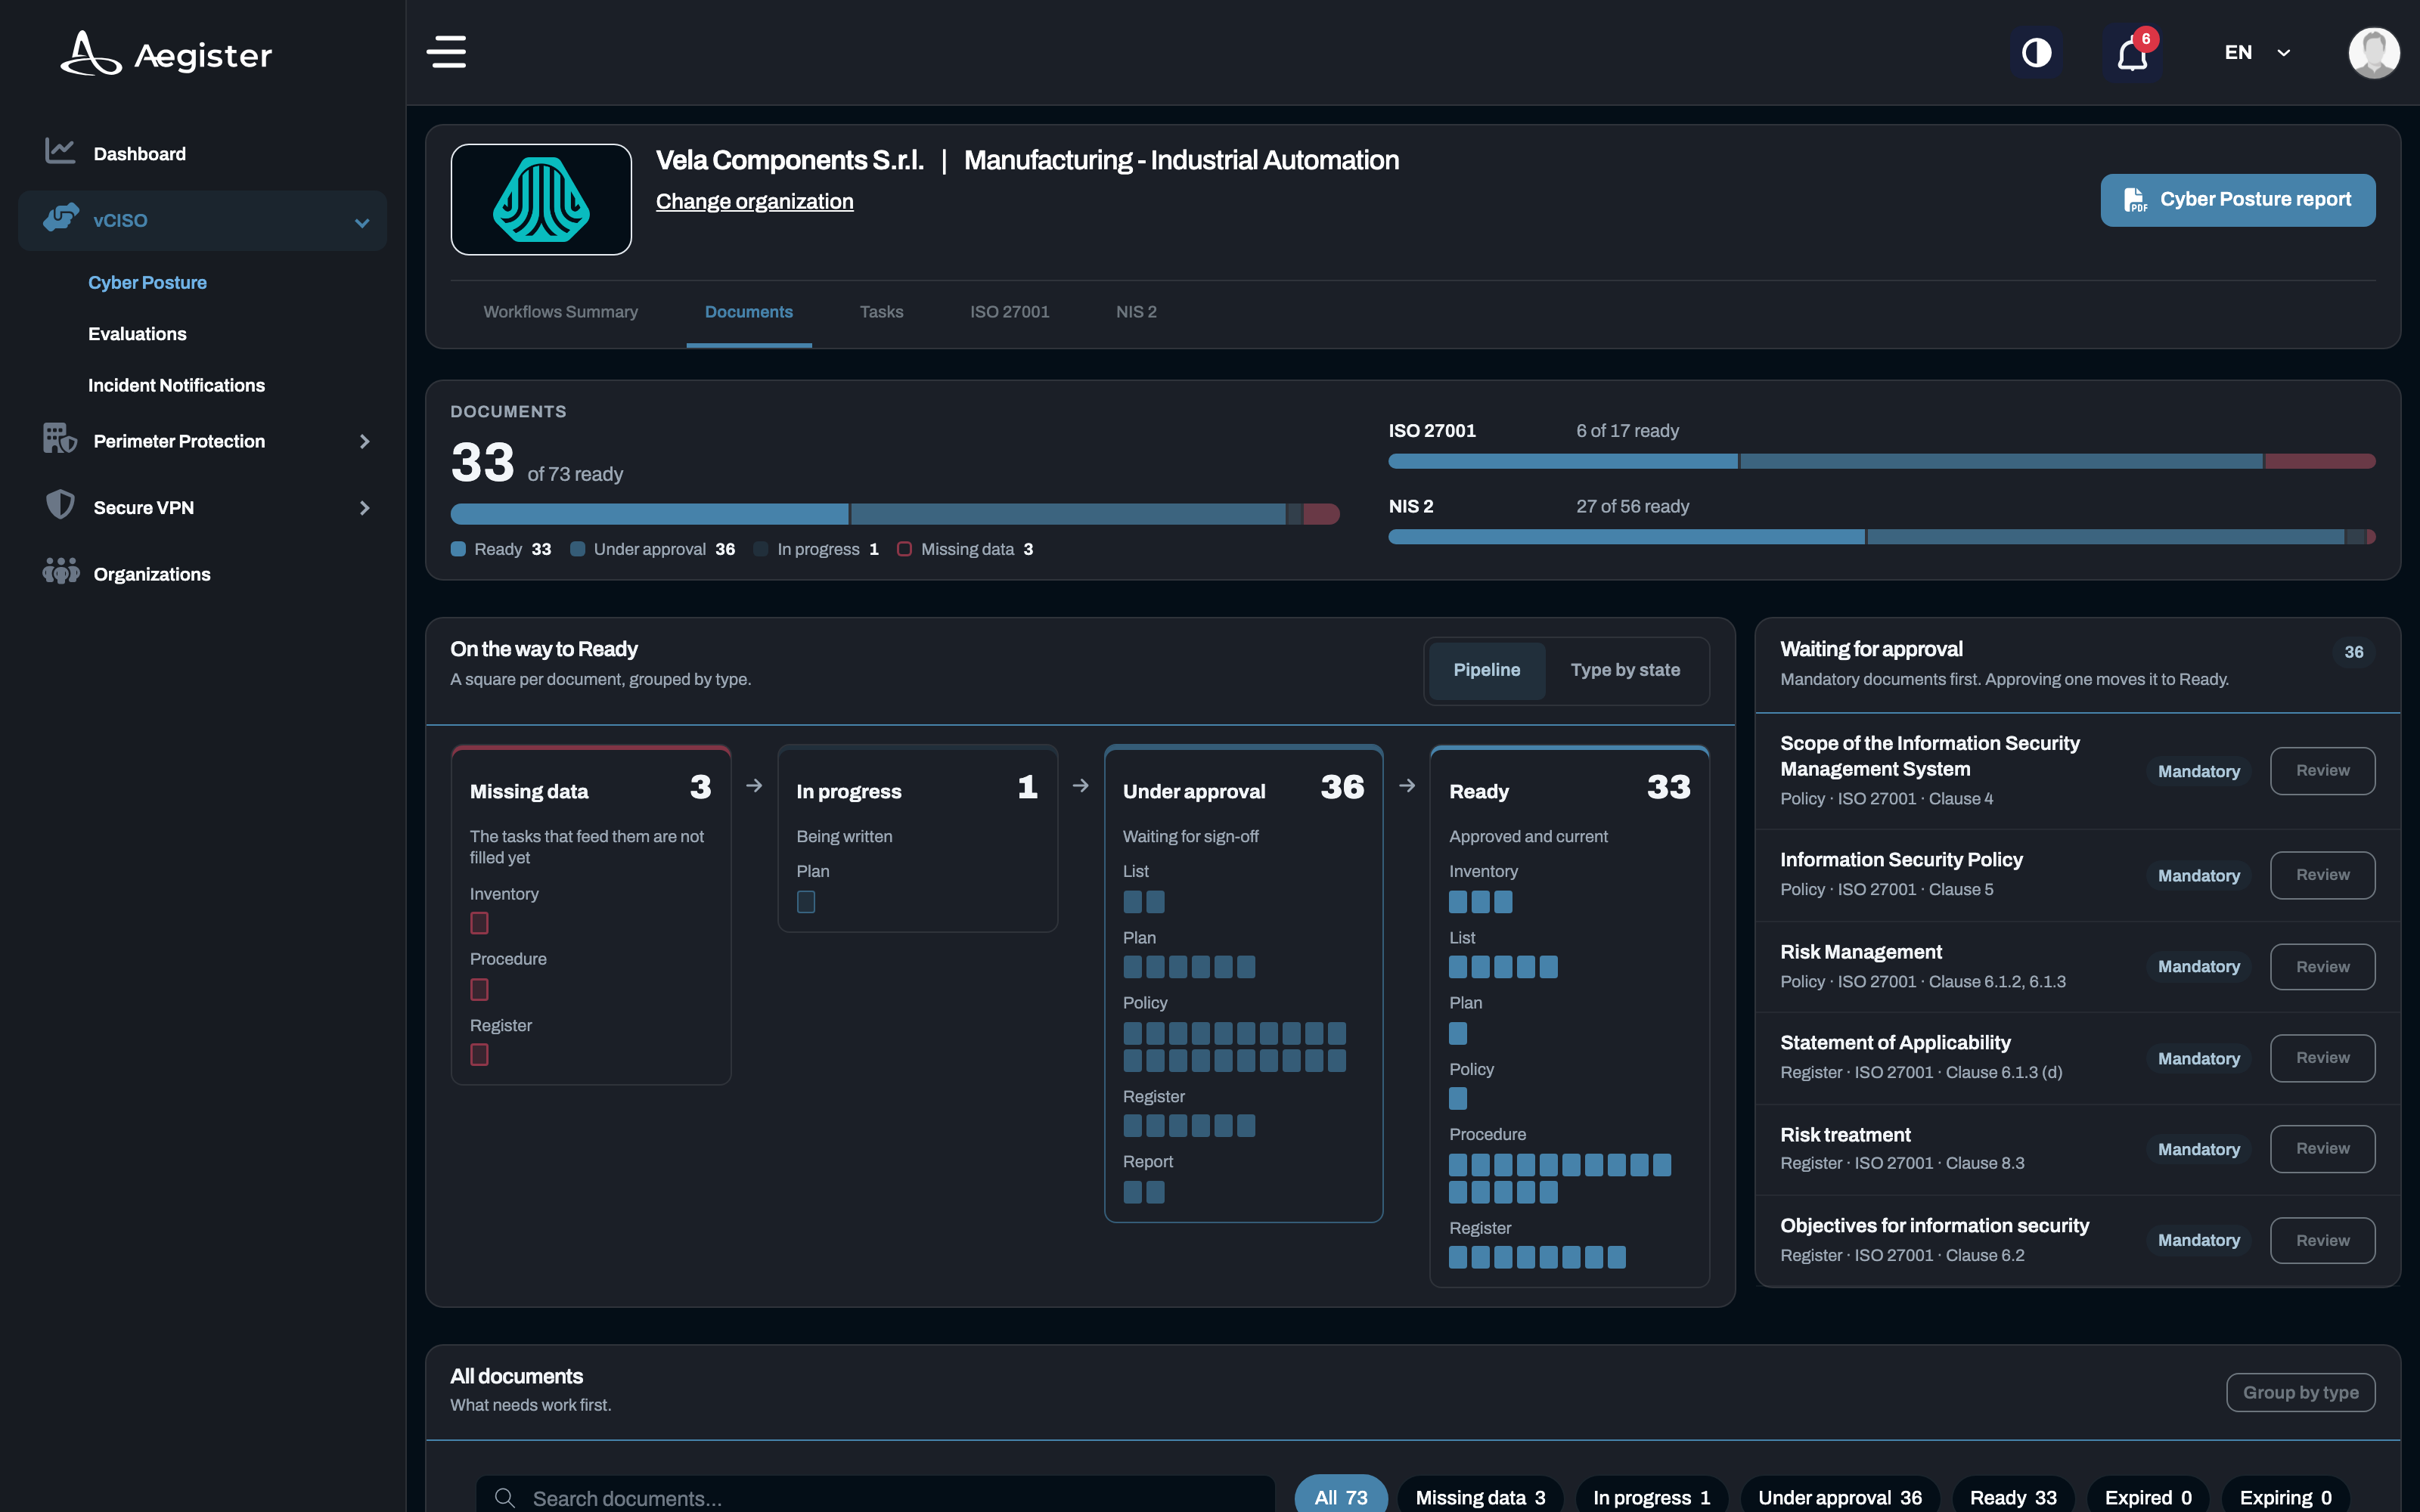Open the NIS 2 tab
The height and width of the screenshot is (1512, 2420).
1136,312
